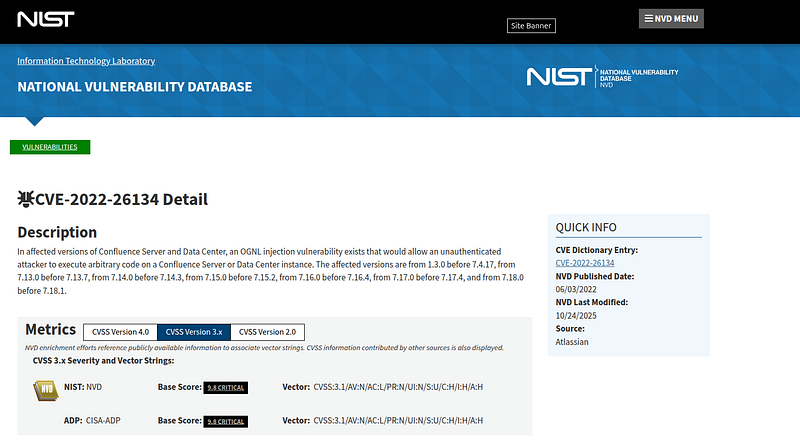Screen dimensions: 800x441
Task: Click the CVSS 3.x Severity and Vector Strings label
Action: [x=104, y=360]
